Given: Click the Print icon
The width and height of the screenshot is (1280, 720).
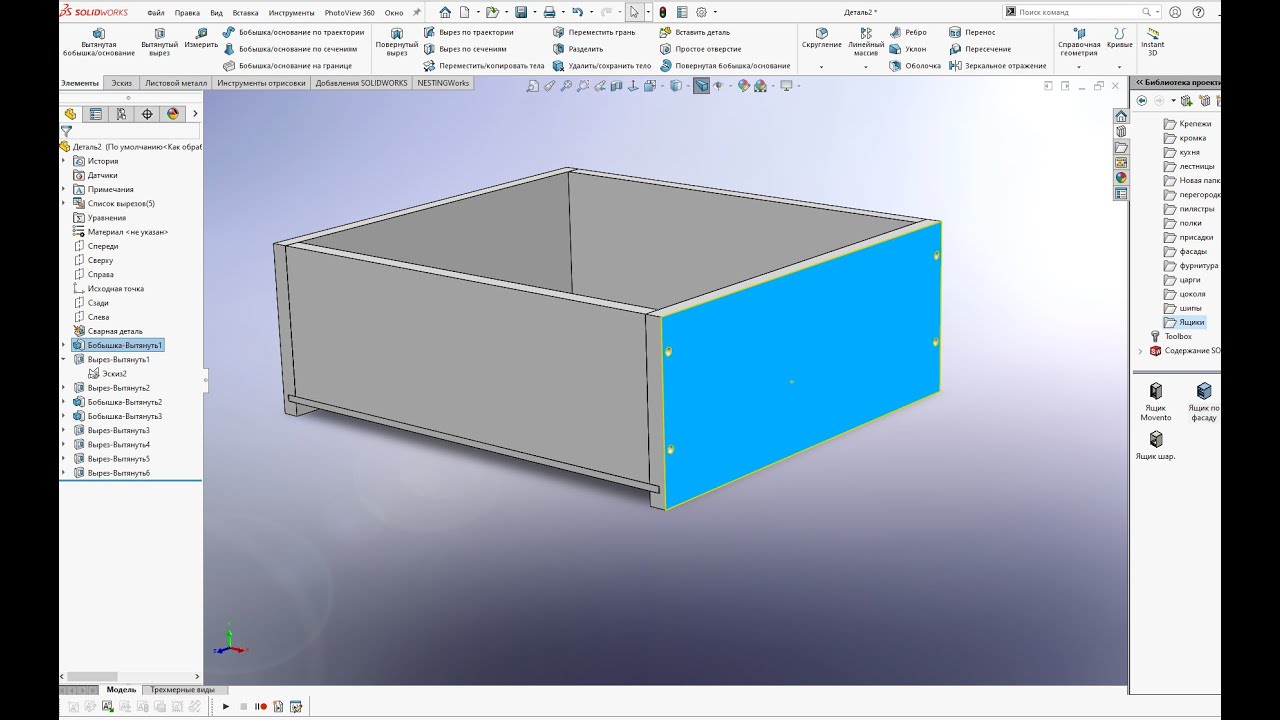Looking at the screenshot, I should [x=549, y=12].
